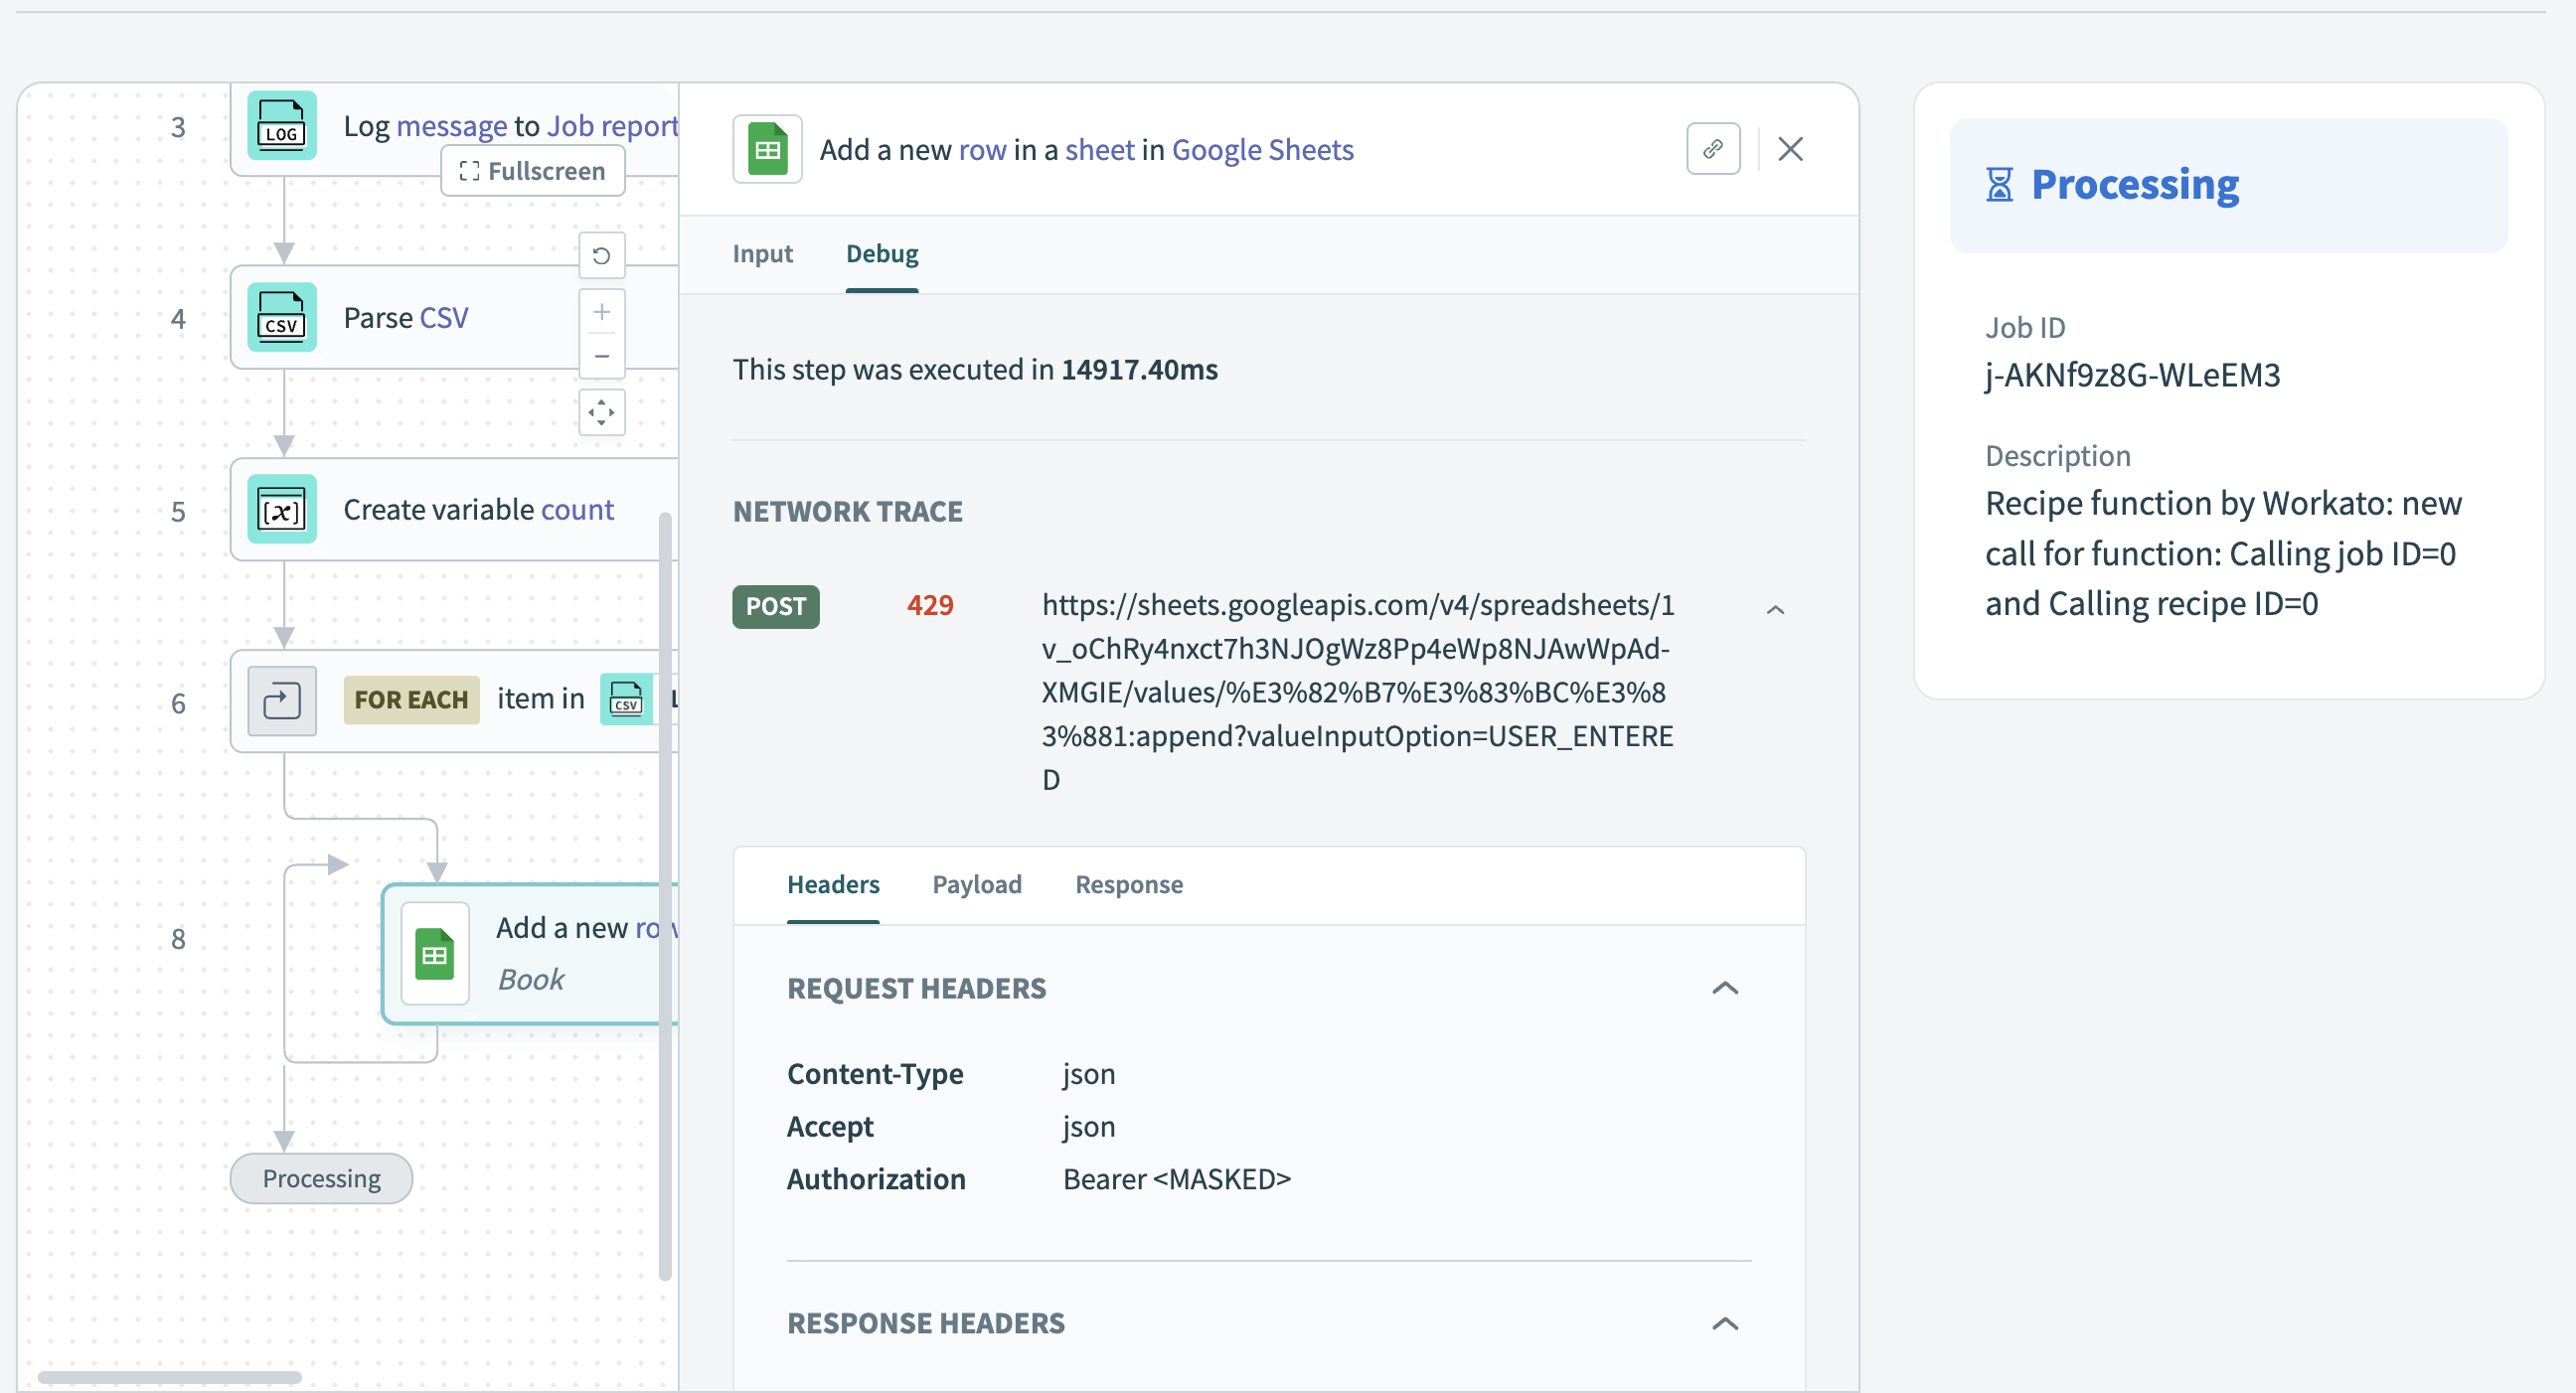Open the Response tab
2576x1393 pixels.
(x=1128, y=884)
